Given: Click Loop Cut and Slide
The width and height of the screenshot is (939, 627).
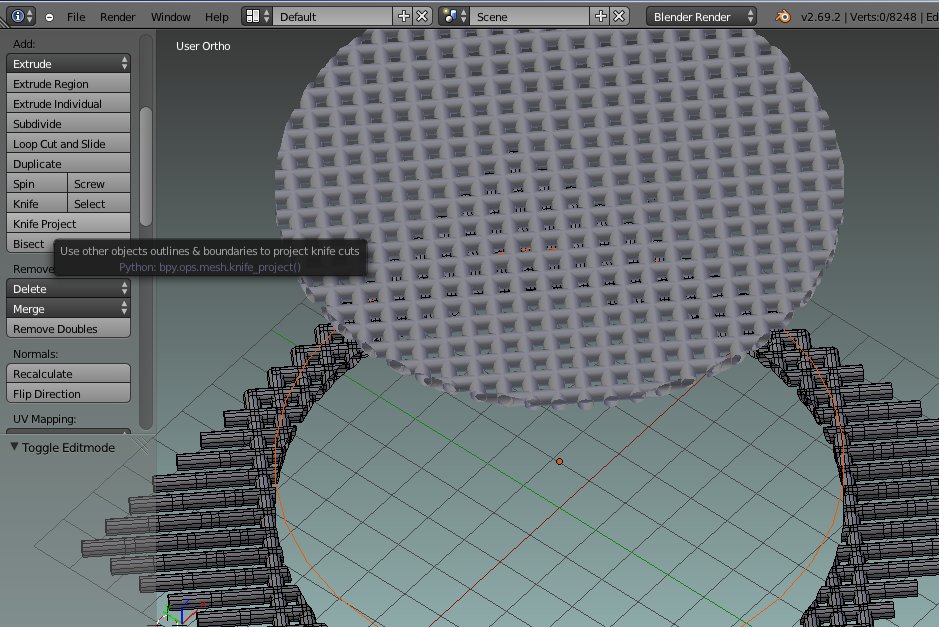Looking at the screenshot, I should tap(68, 144).
